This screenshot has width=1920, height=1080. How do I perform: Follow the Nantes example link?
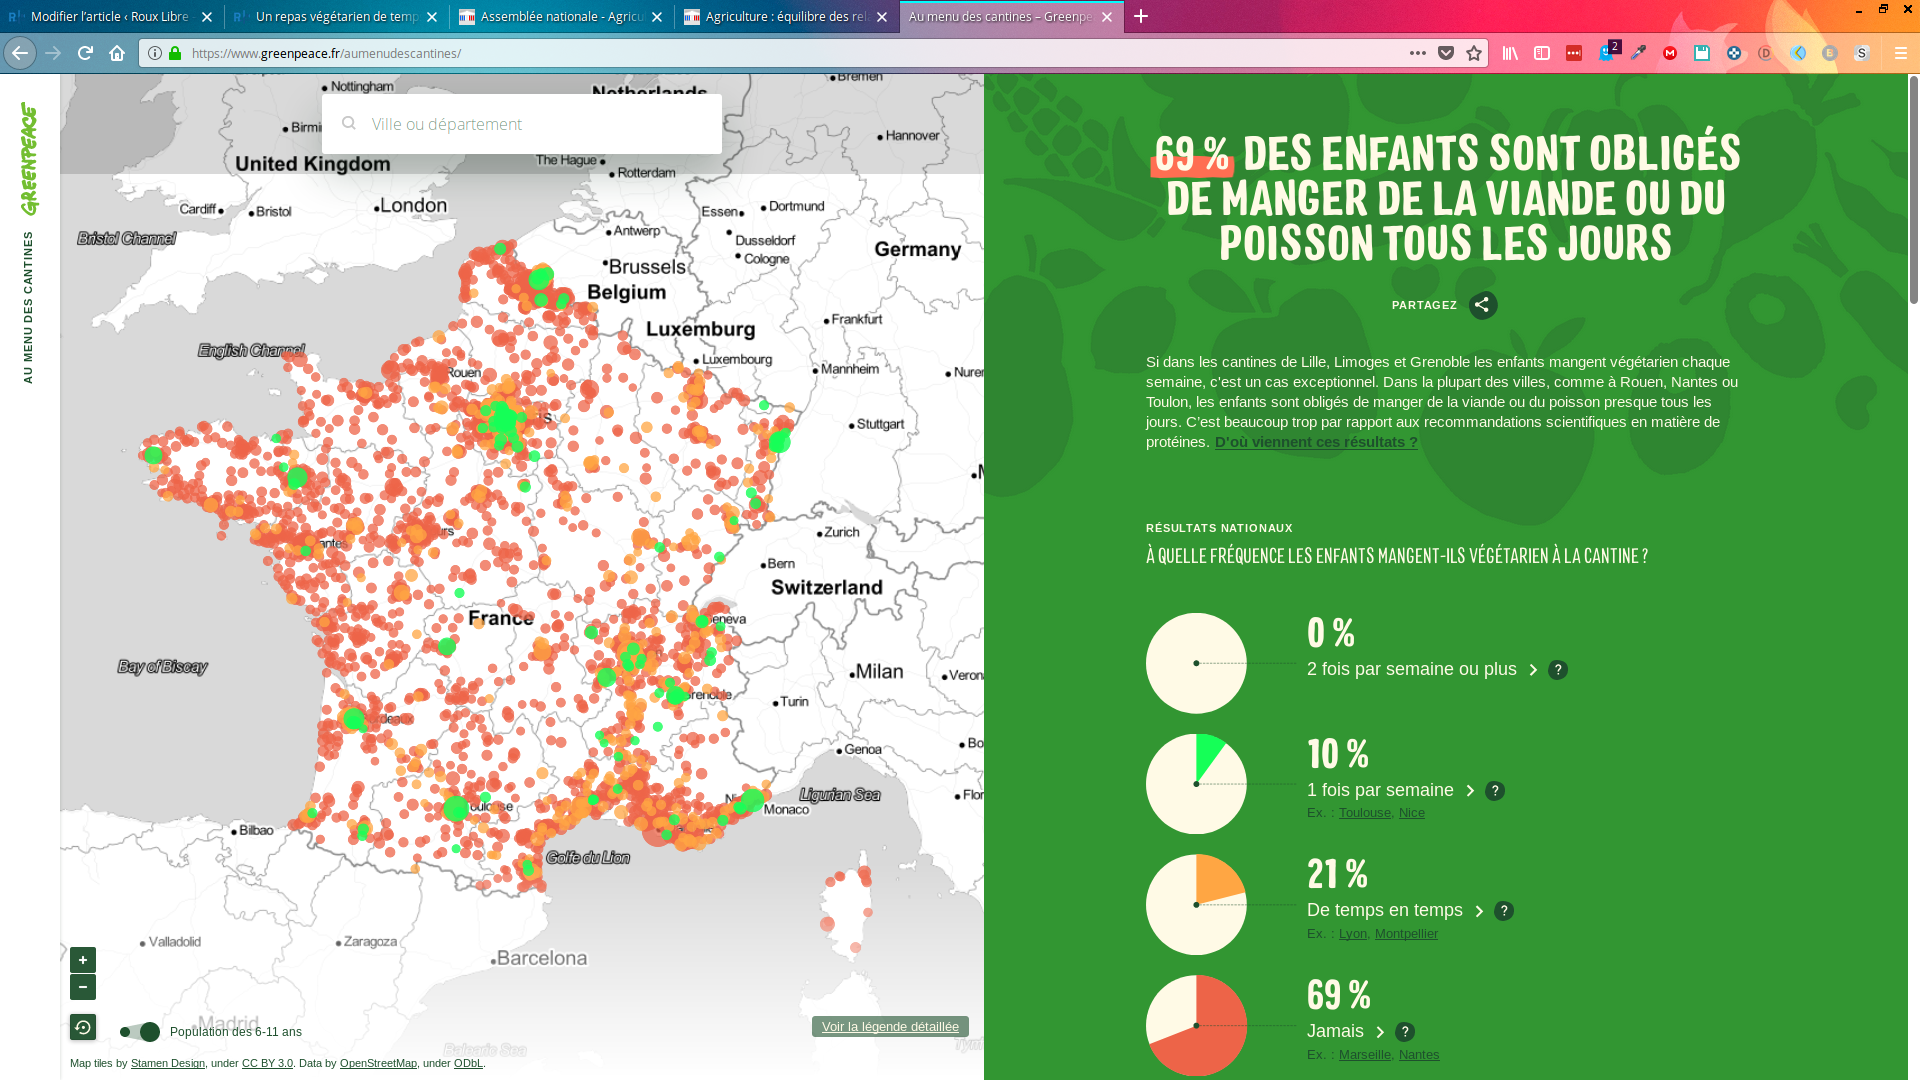coord(1419,1055)
